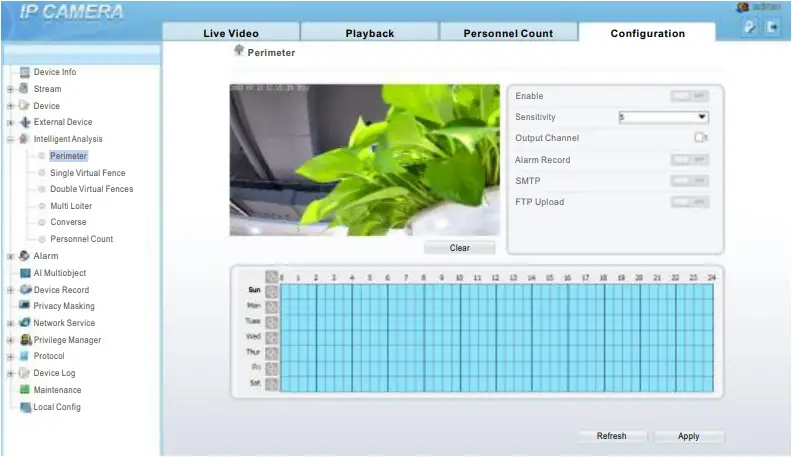Check the Output Channel 1 checkbox
The height and width of the screenshot is (457, 792).
(699, 137)
